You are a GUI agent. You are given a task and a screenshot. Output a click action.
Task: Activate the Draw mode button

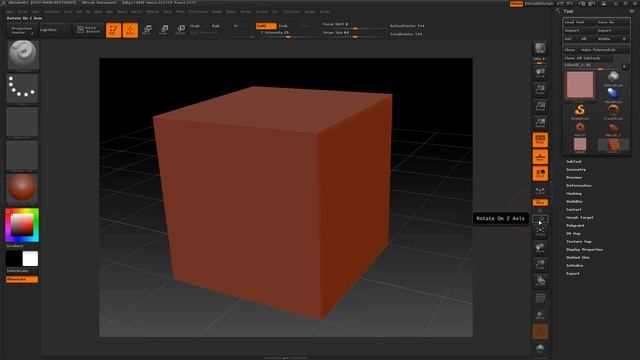click(x=130, y=30)
